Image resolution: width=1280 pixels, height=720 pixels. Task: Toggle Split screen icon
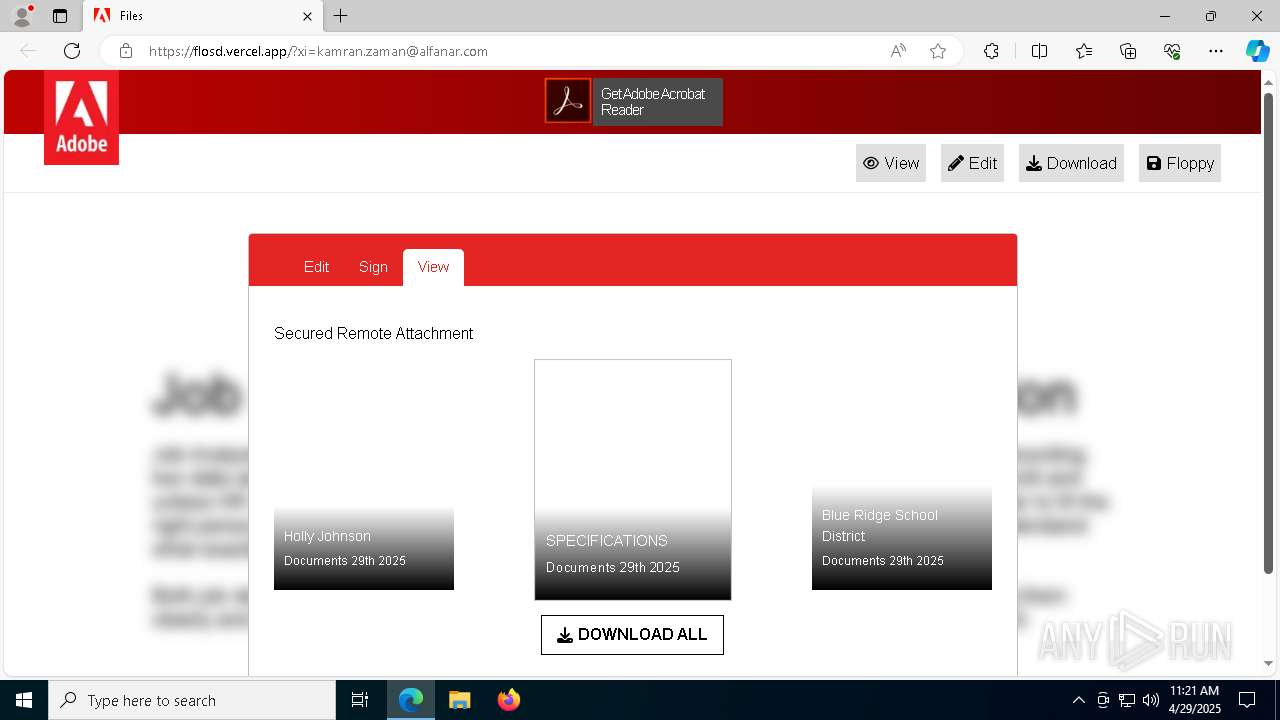coord(1039,51)
